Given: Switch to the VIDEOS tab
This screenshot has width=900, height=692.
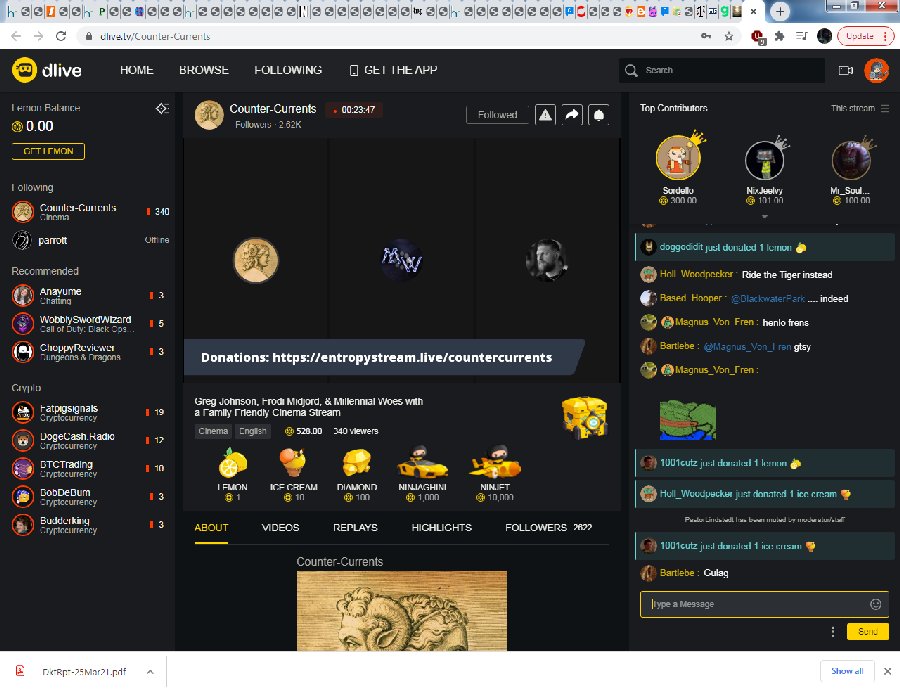Looking at the screenshot, I should coord(281,527).
